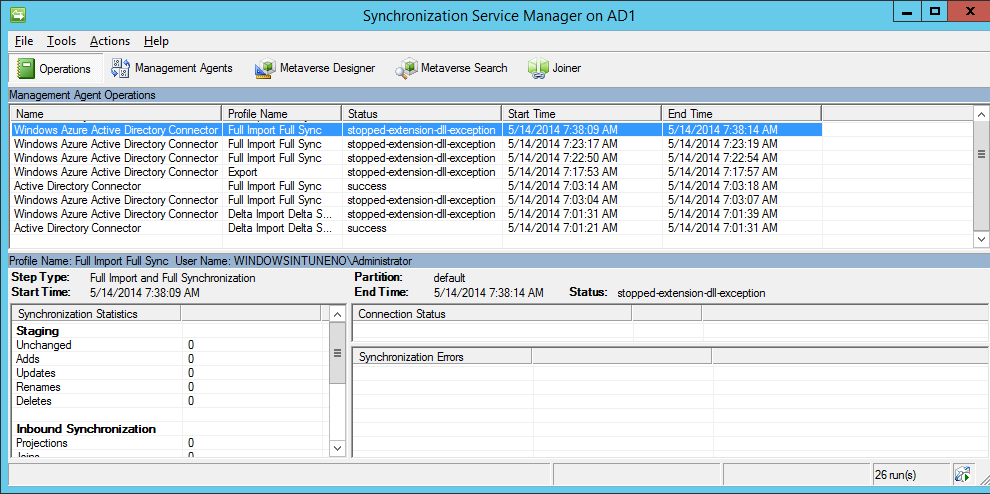This screenshot has height=494, width=990.
Task: Click operations list scroll down arrow
Action: tap(981, 239)
